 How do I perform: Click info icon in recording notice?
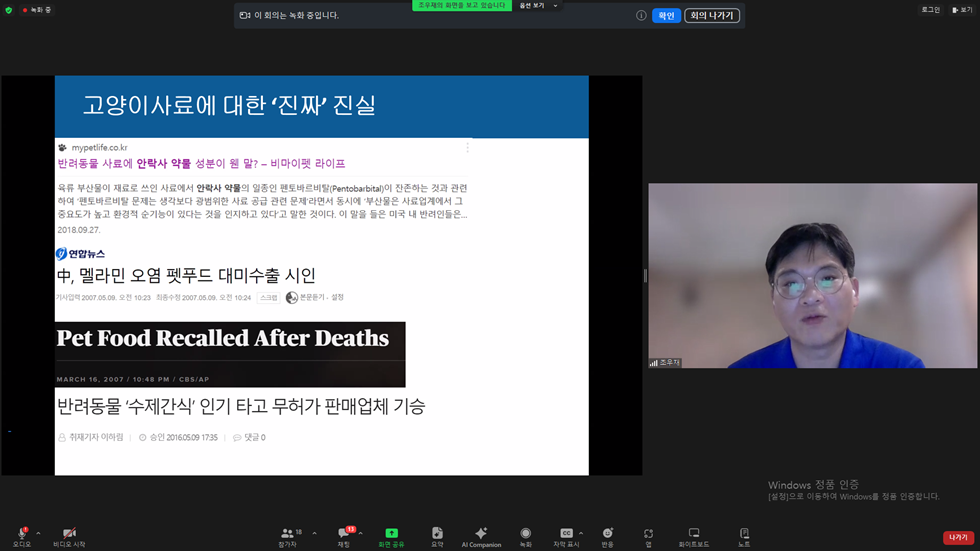click(641, 16)
